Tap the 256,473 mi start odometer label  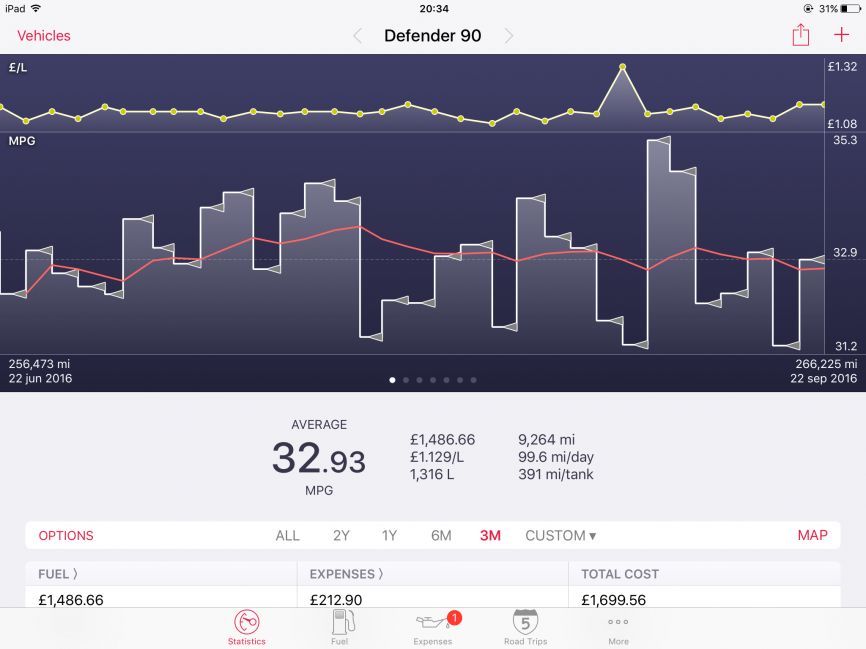(39, 364)
